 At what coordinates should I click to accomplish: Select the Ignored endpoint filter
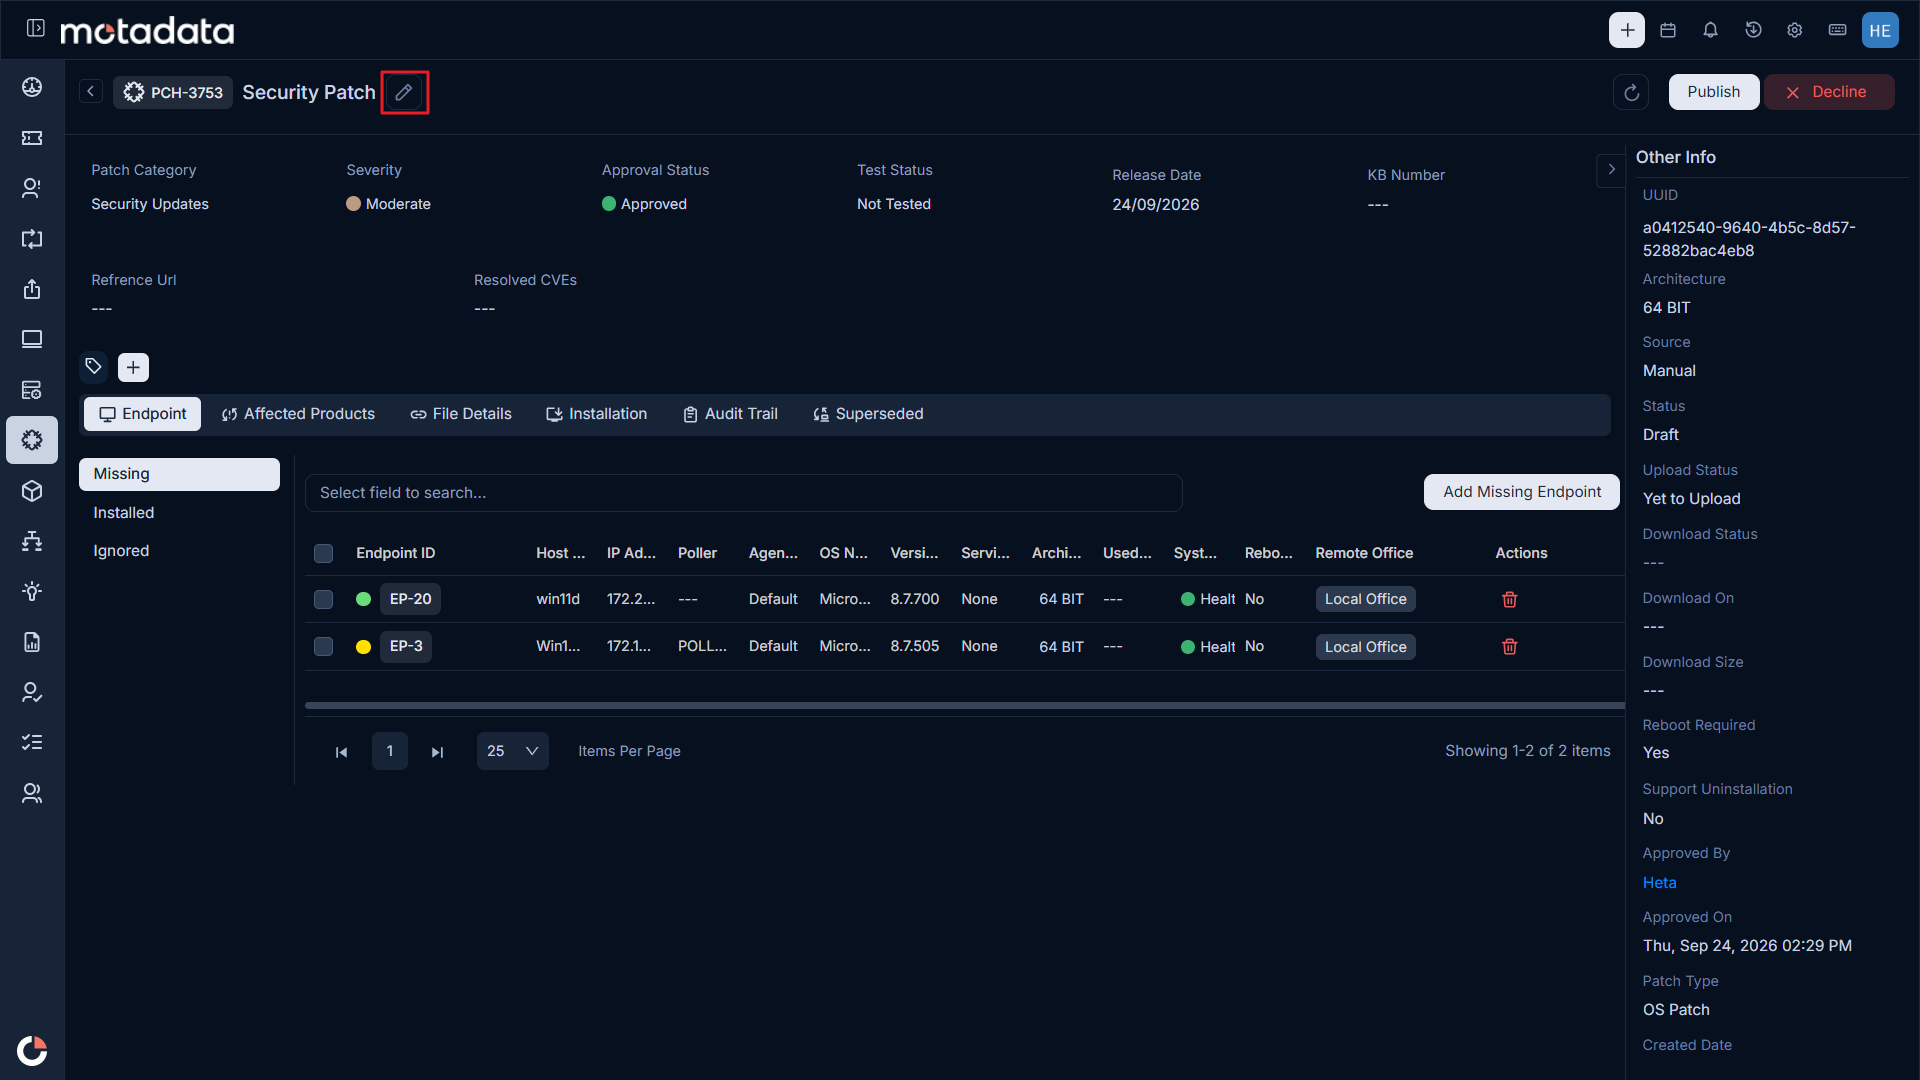coord(179,551)
